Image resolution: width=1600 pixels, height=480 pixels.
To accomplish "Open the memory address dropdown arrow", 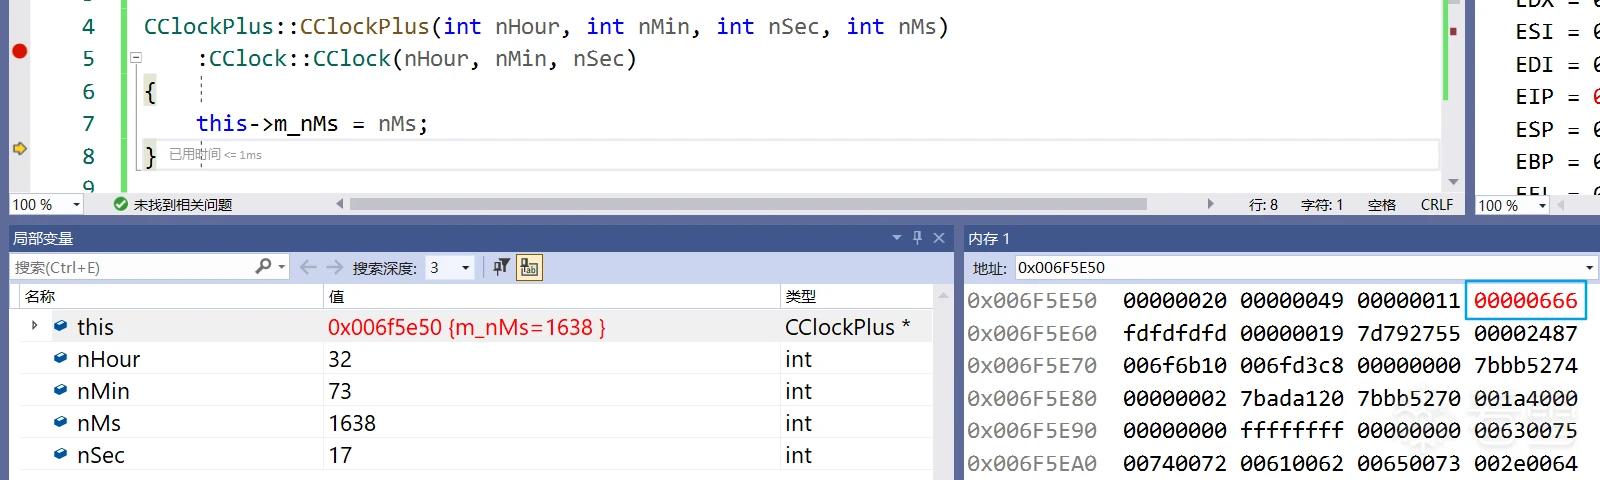I will coord(1589,268).
